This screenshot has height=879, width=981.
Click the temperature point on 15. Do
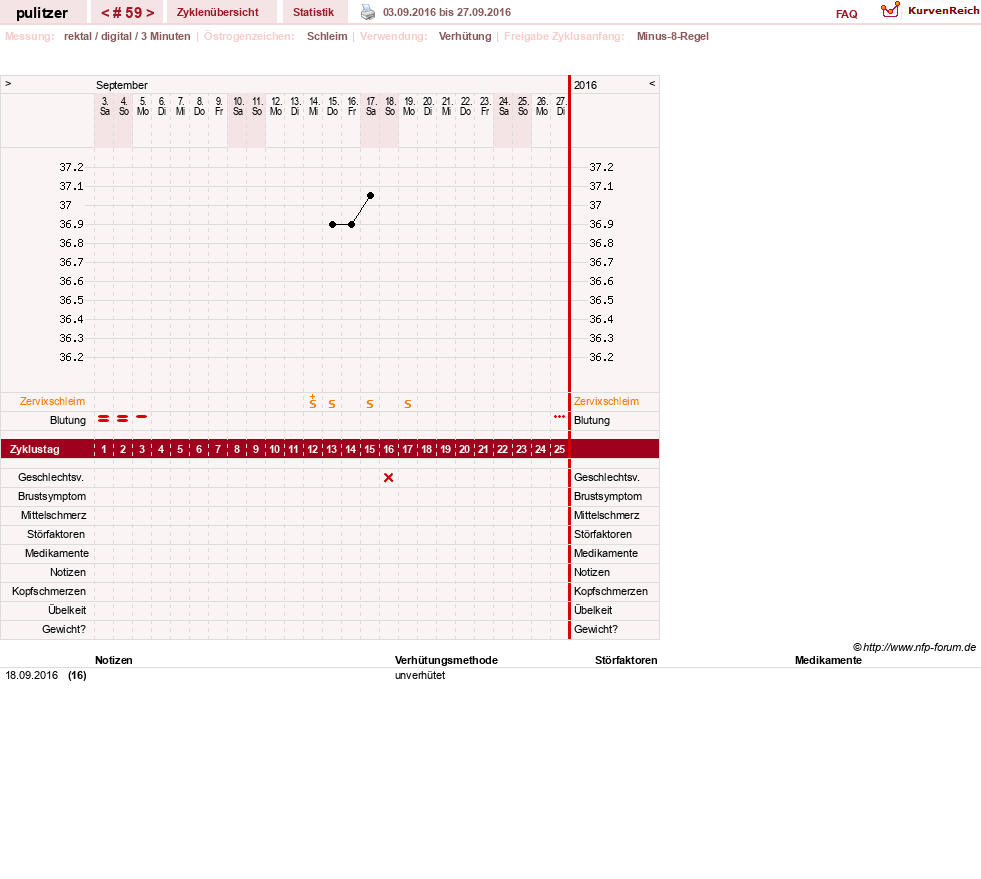332,225
